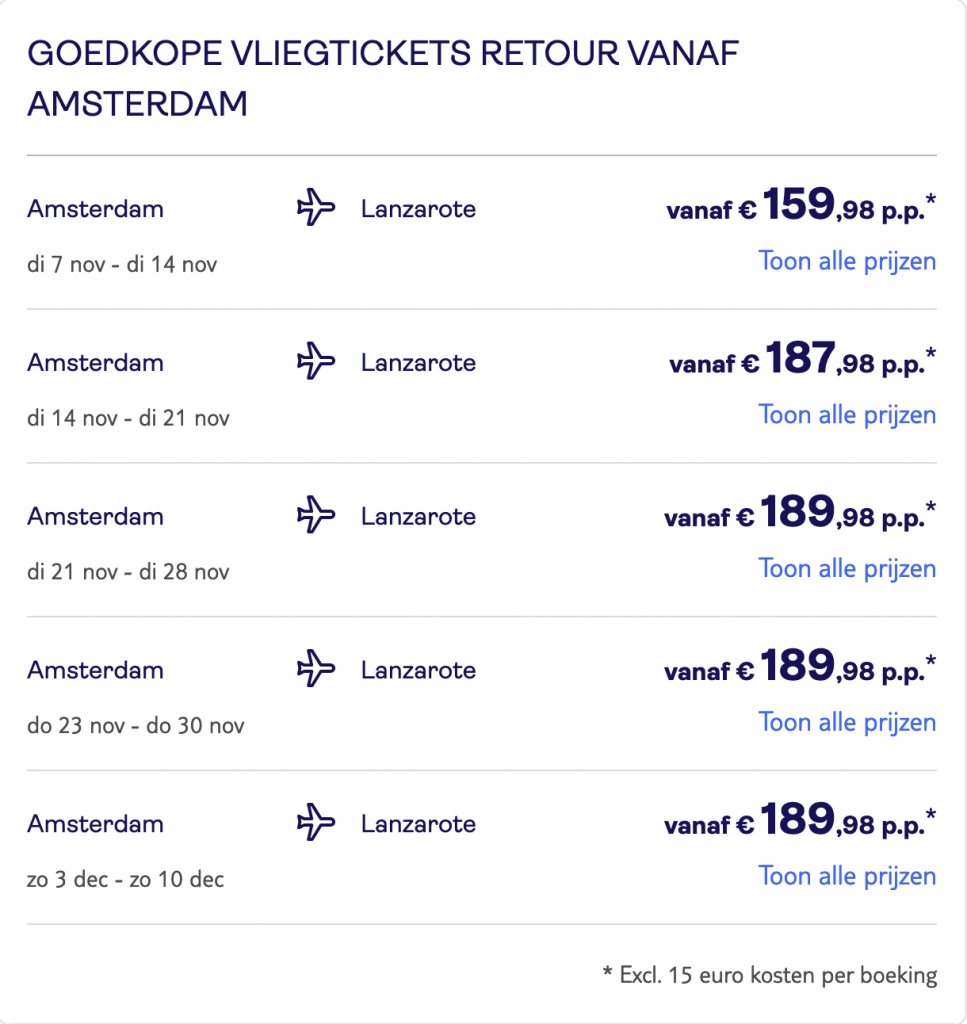The height and width of the screenshot is (1024, 967).
Task: Click the airplane icon in the 23 nov row
Action: [x=316, y=669]
